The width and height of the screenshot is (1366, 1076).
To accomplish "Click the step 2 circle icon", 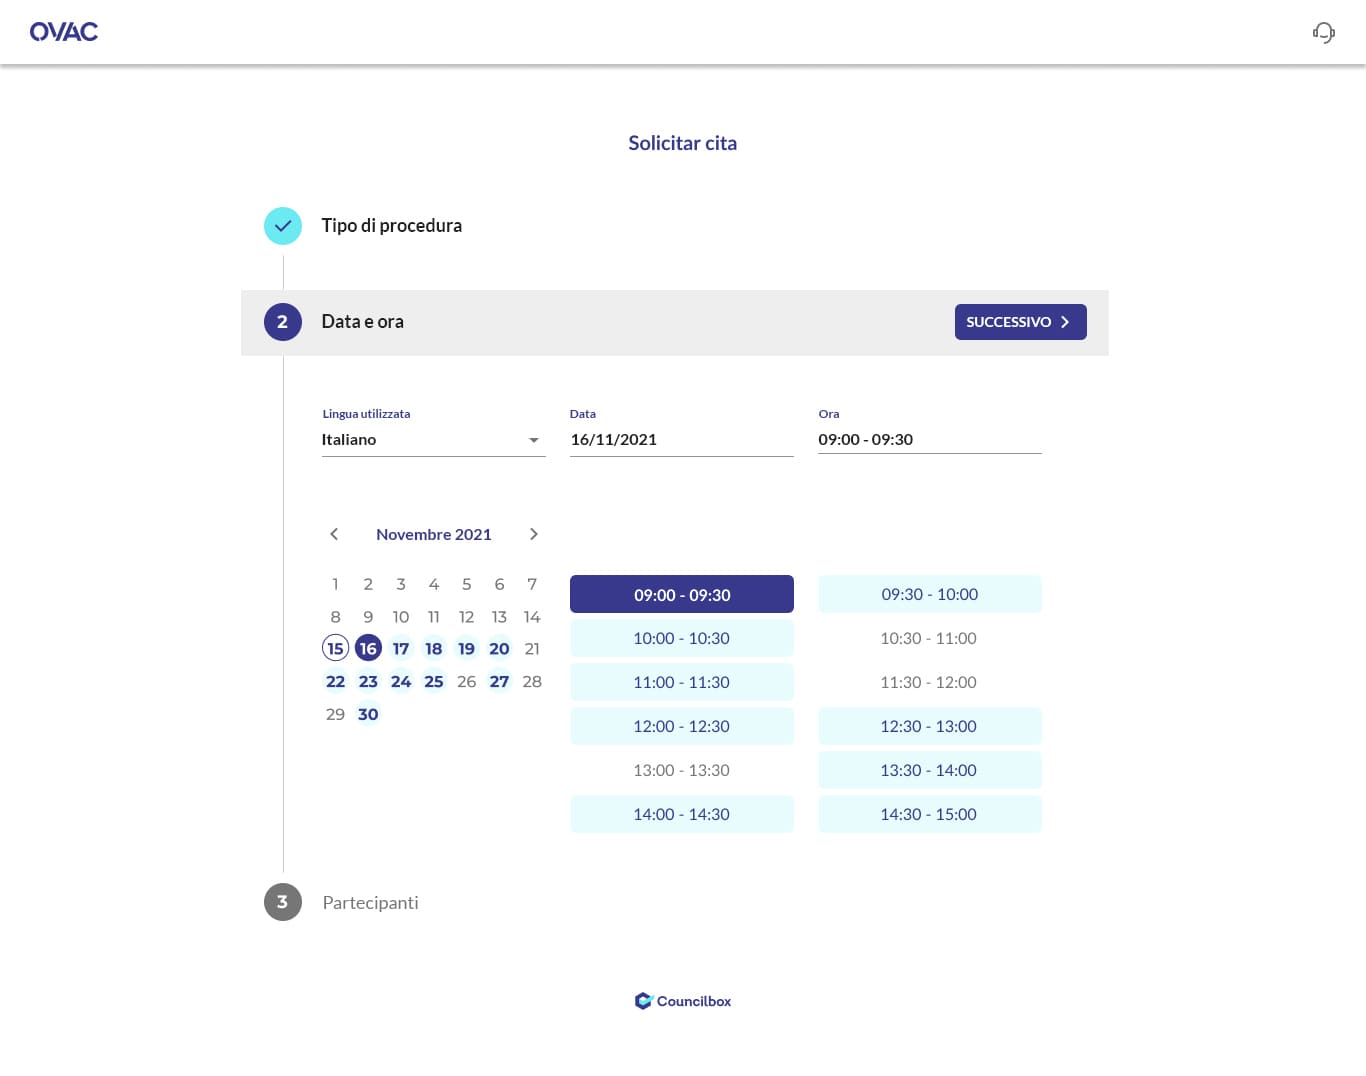I will tap(283, 322).
